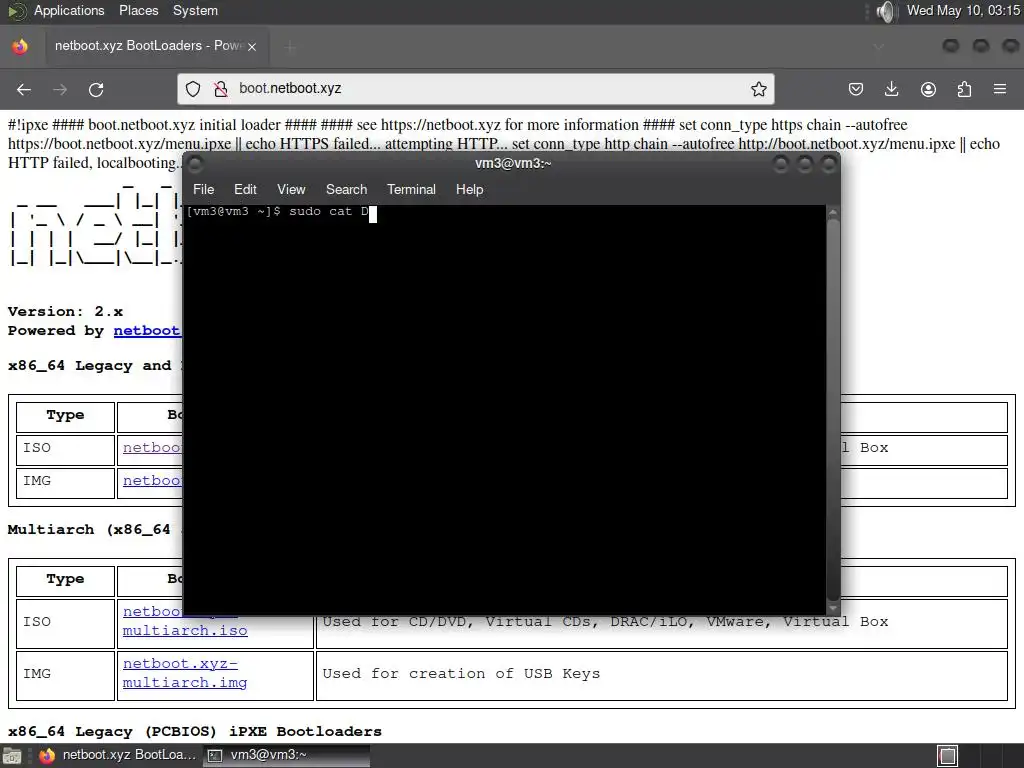
Task: Open Firefox account icon
Action: (x=928, y=89)
